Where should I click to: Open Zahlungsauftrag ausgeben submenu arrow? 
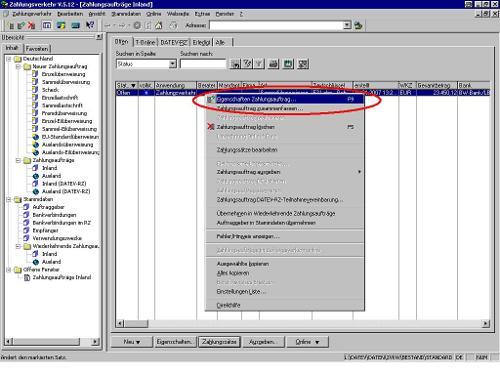[x=359, y=172]
